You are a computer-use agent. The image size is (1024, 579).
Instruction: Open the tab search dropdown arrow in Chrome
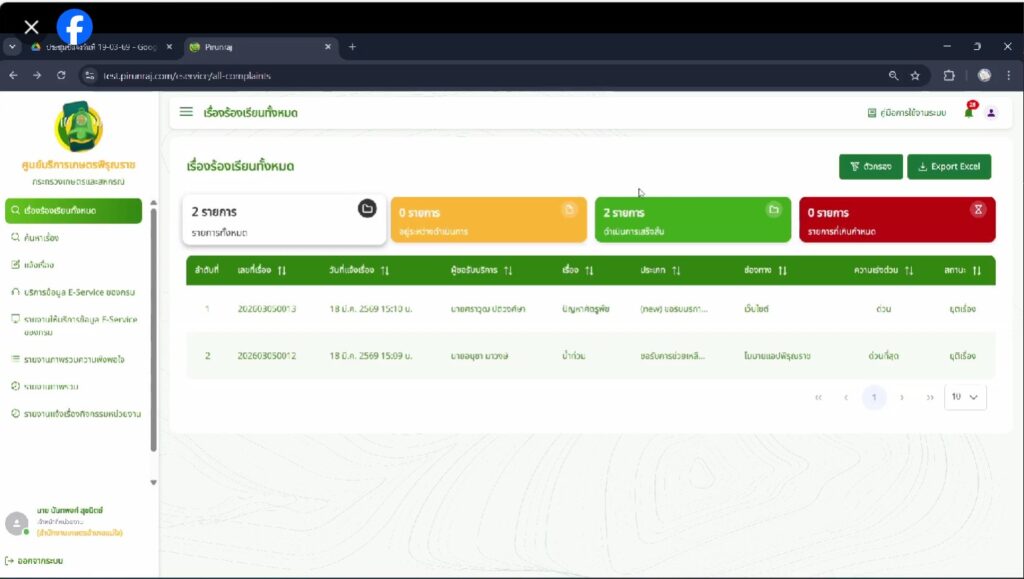12,47
